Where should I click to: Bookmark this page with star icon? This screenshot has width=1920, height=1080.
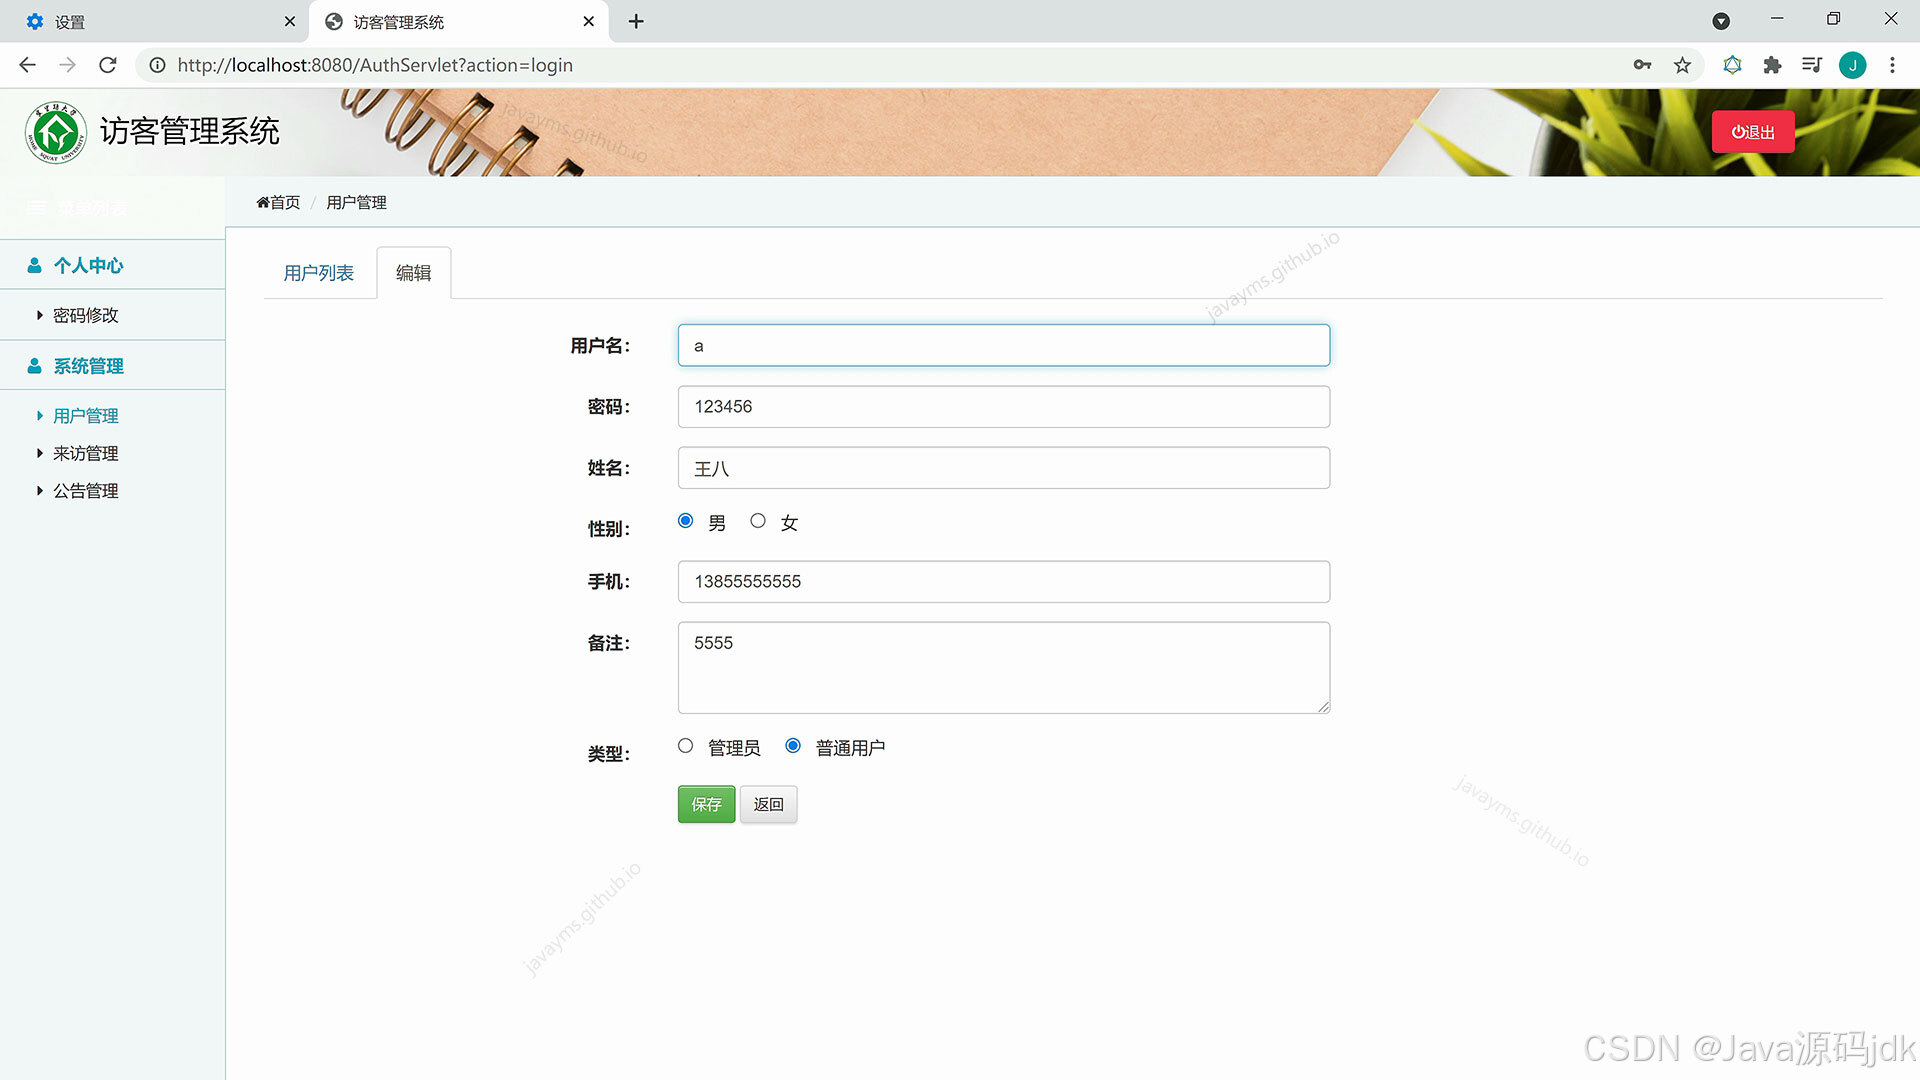tap(1682, 65)
